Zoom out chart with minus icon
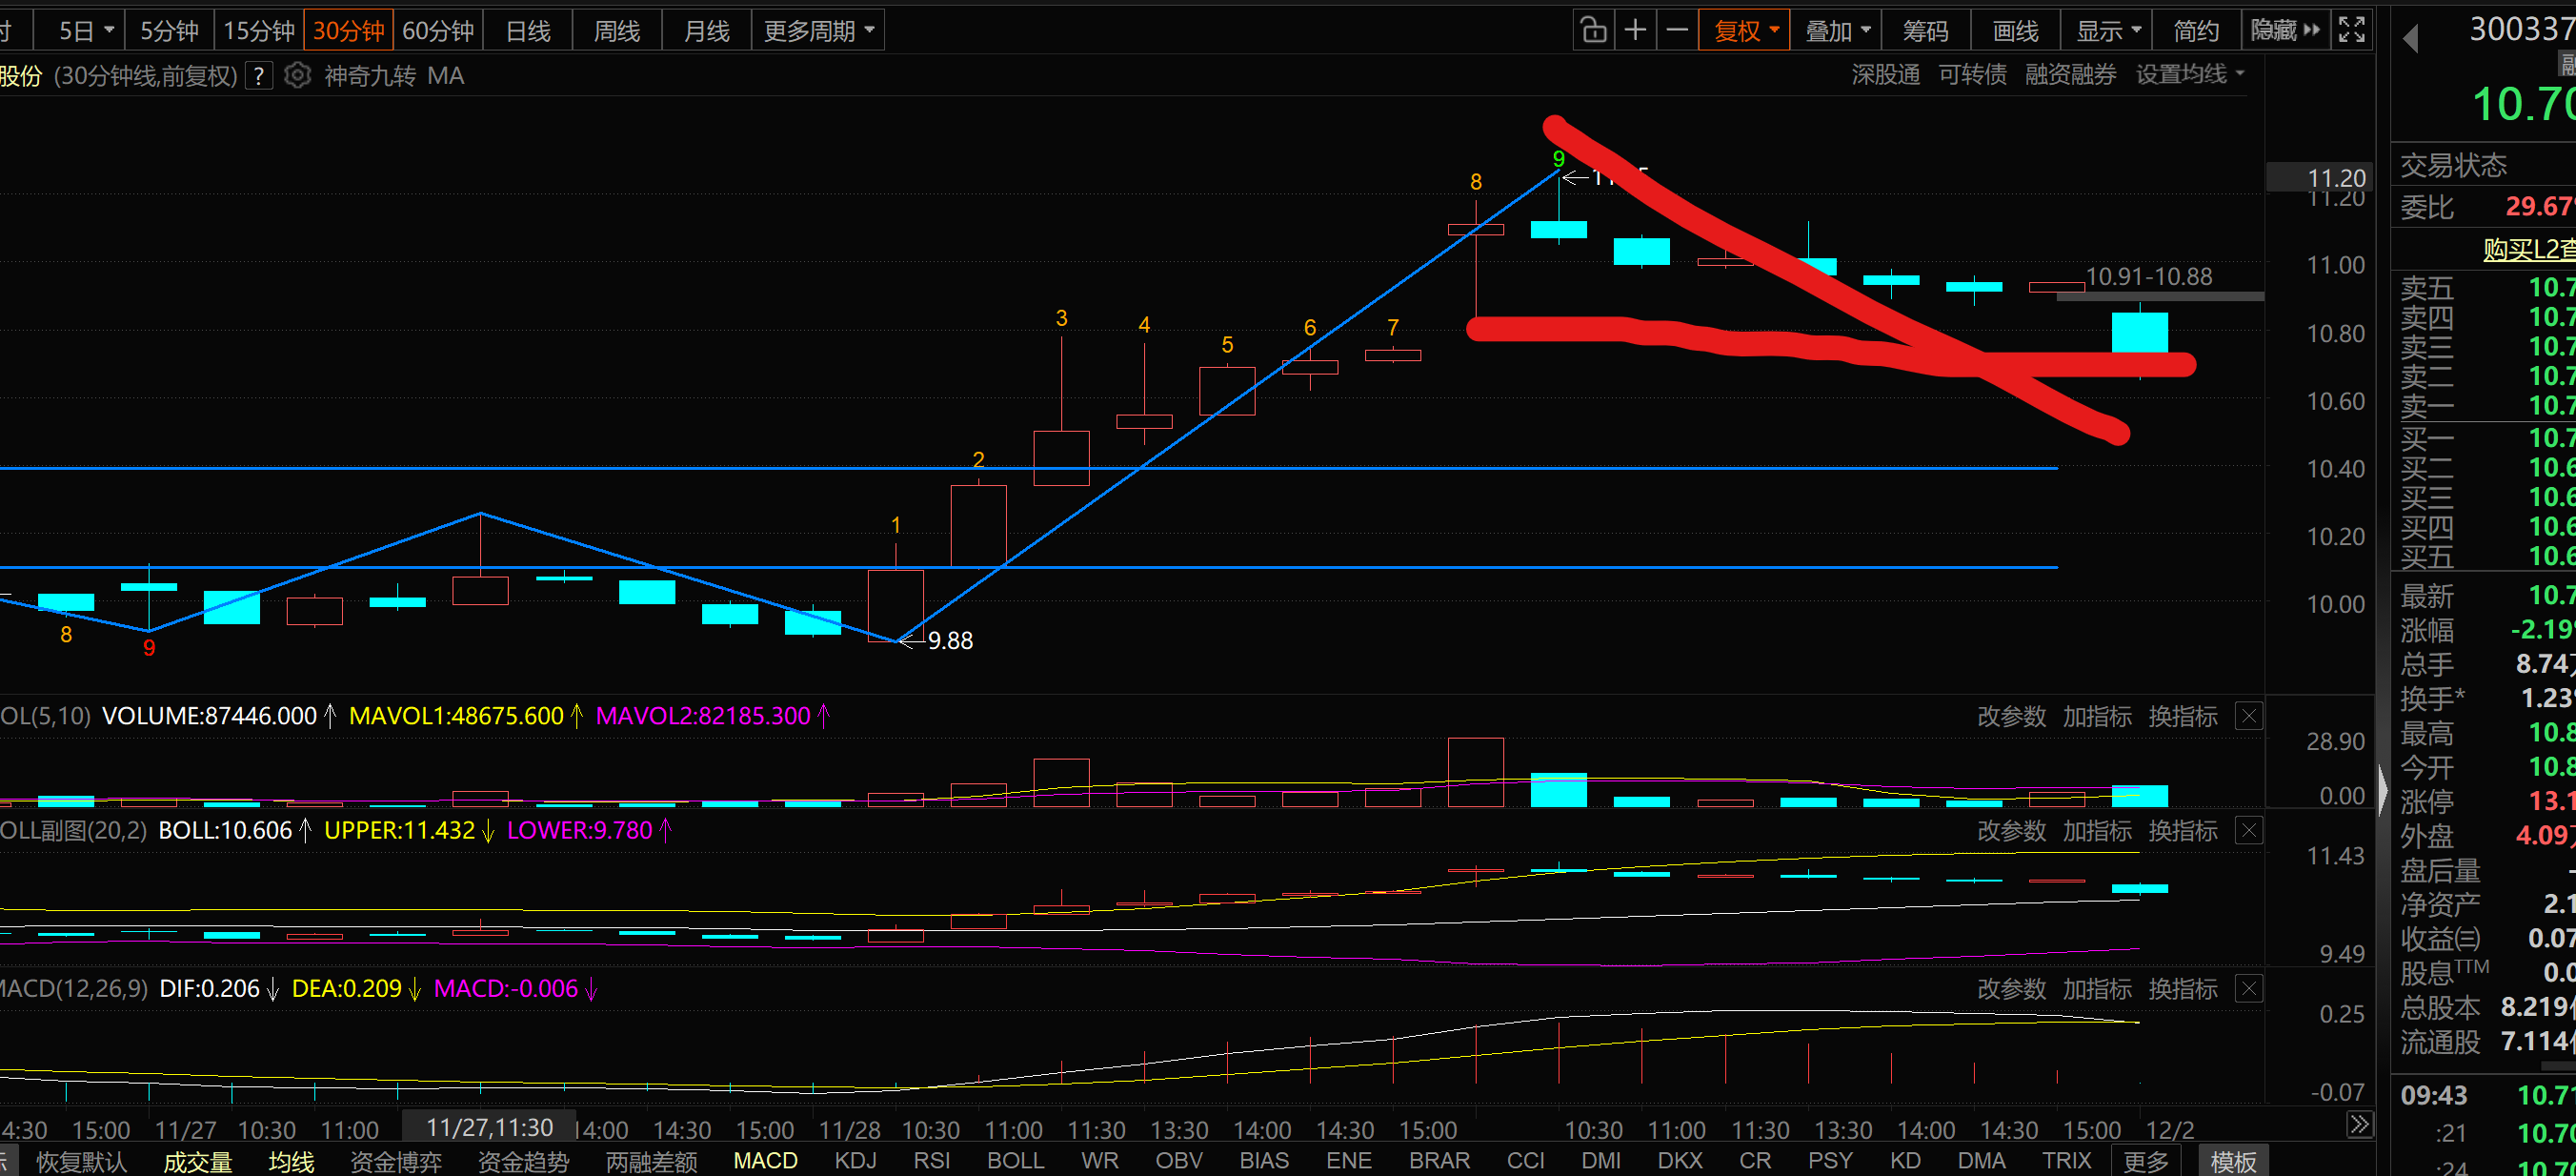Screen dimensions: 2576x1176 pyautogui.click(x=1677, y=30)
